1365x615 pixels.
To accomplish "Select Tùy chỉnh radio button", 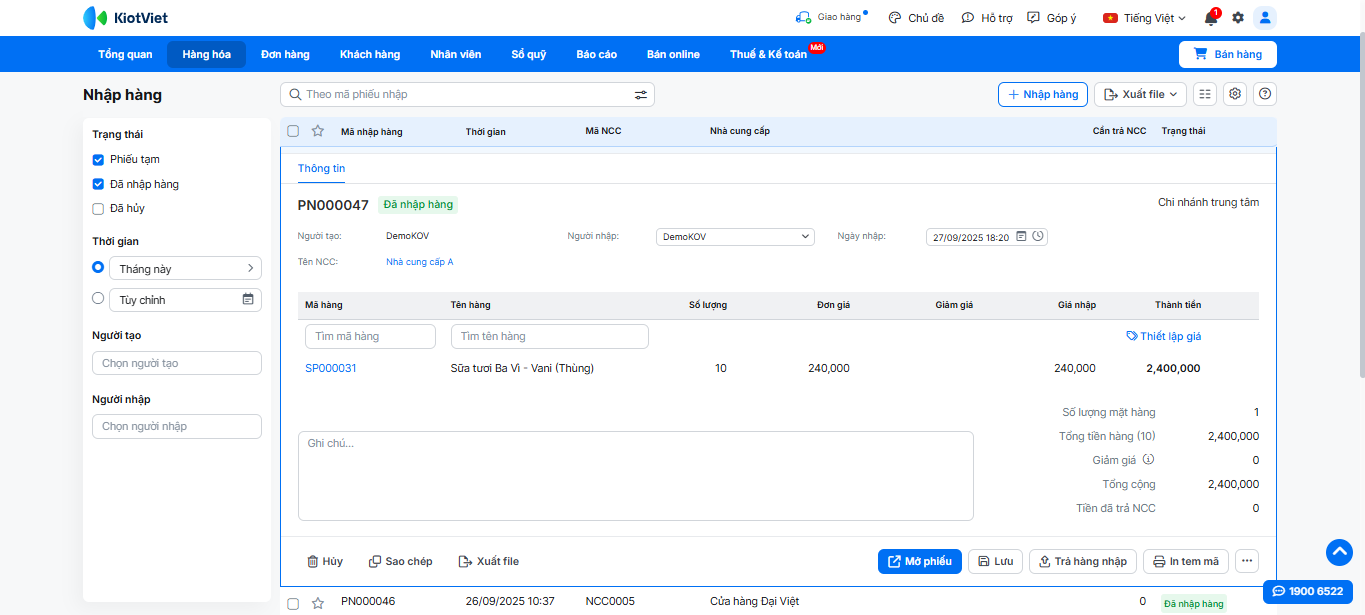I will click(x=98, y=298).
